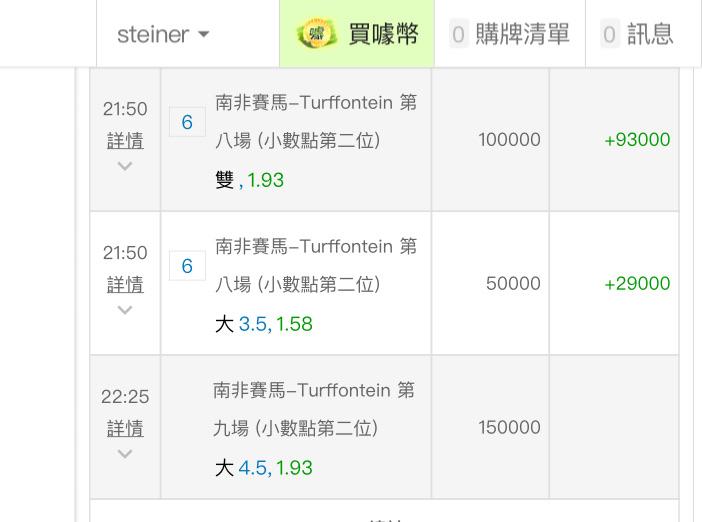Click the +93000 winnings amount
702x522 pixels.
(637, 140)
